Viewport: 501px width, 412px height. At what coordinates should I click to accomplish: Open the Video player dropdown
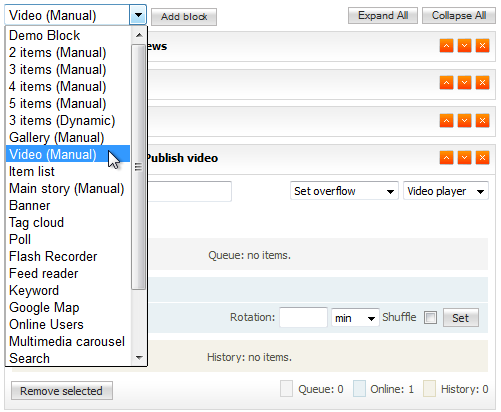click(446, 191)
